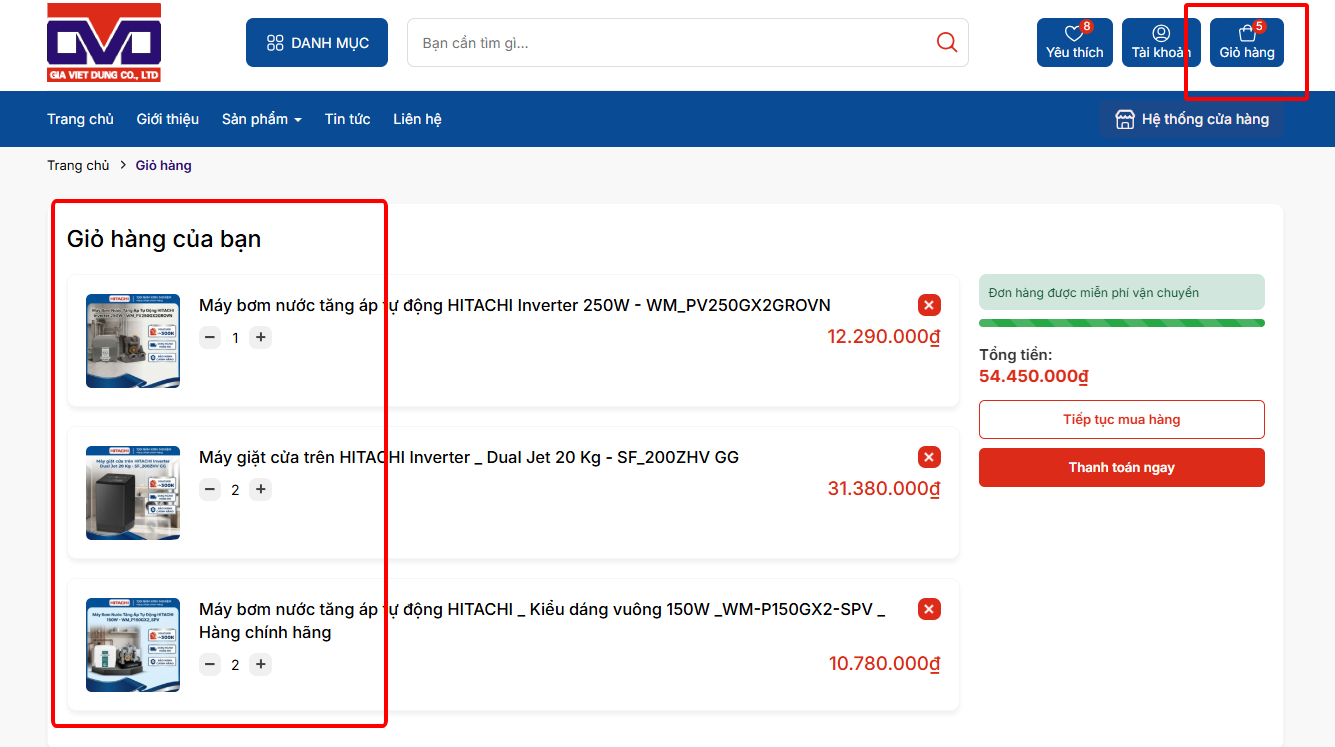Increase quantity of the HITACHI washing machine
The height and width of the screenshot is (747, 1335).
click(260, 489)
